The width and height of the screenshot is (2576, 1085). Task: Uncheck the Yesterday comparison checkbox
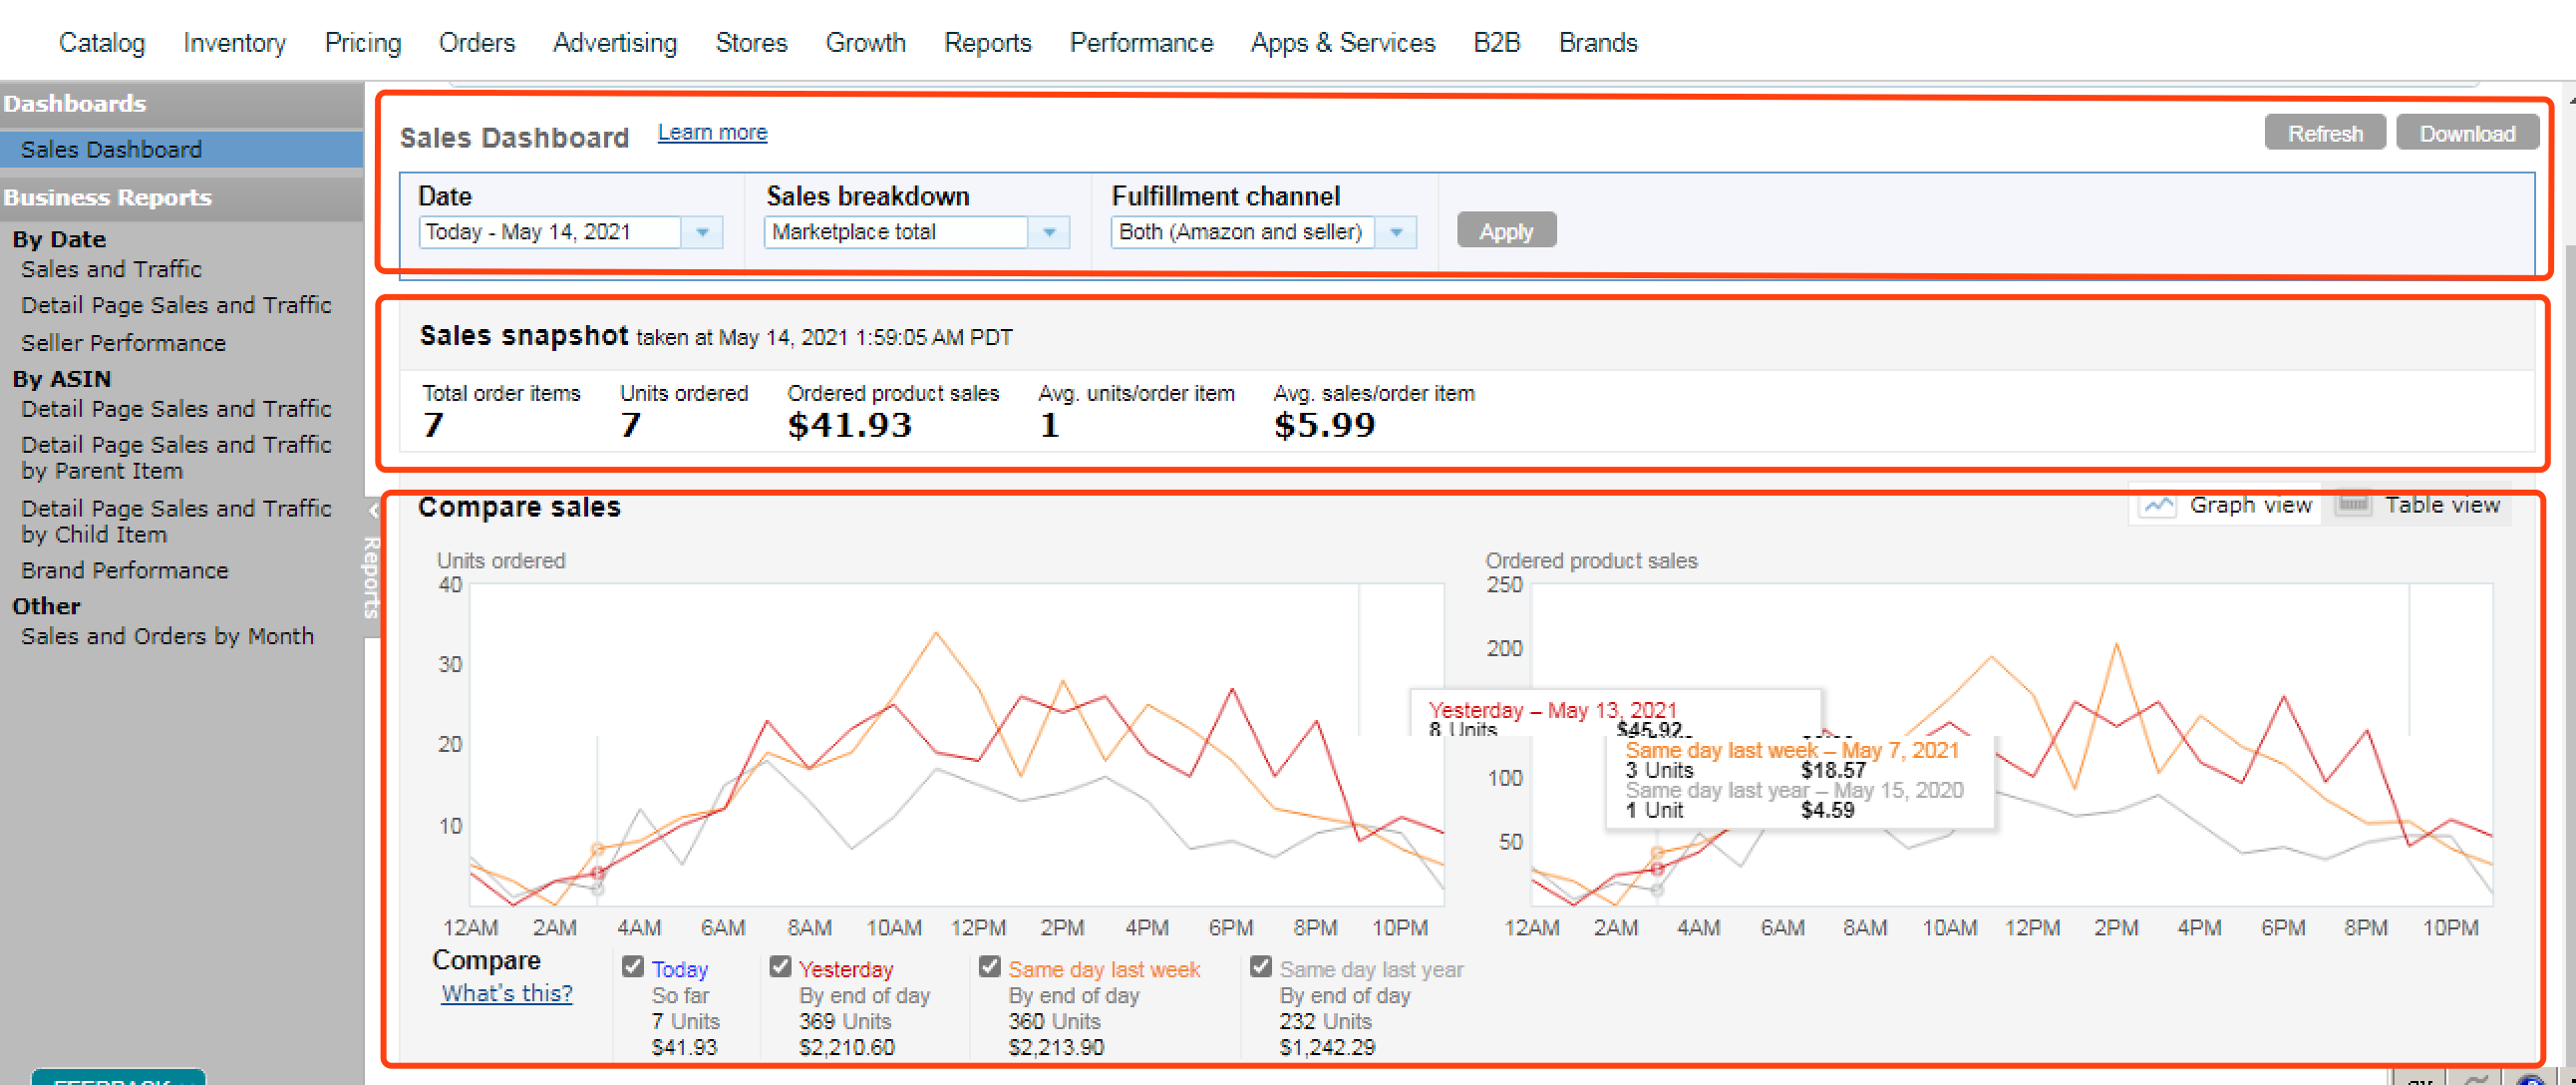point(780,966)
